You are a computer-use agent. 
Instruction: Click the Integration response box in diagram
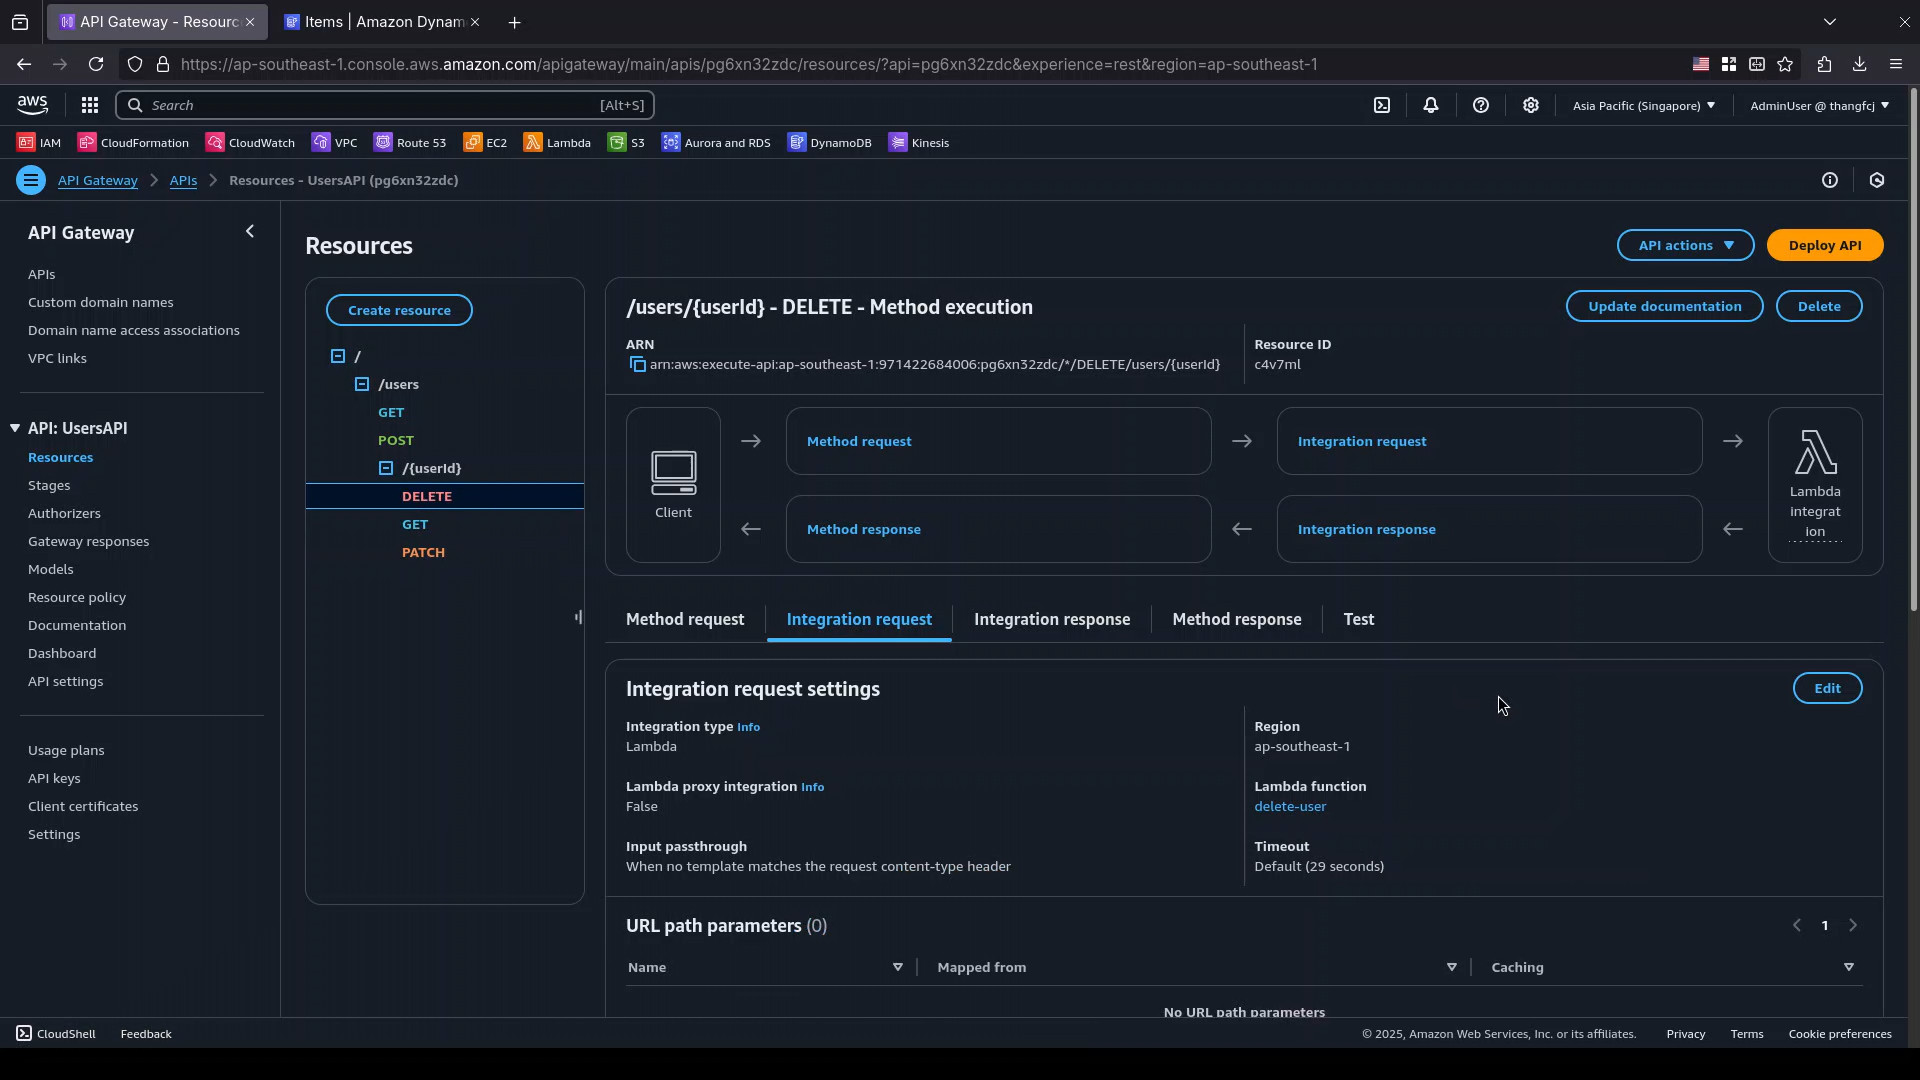pos(1489,529)
